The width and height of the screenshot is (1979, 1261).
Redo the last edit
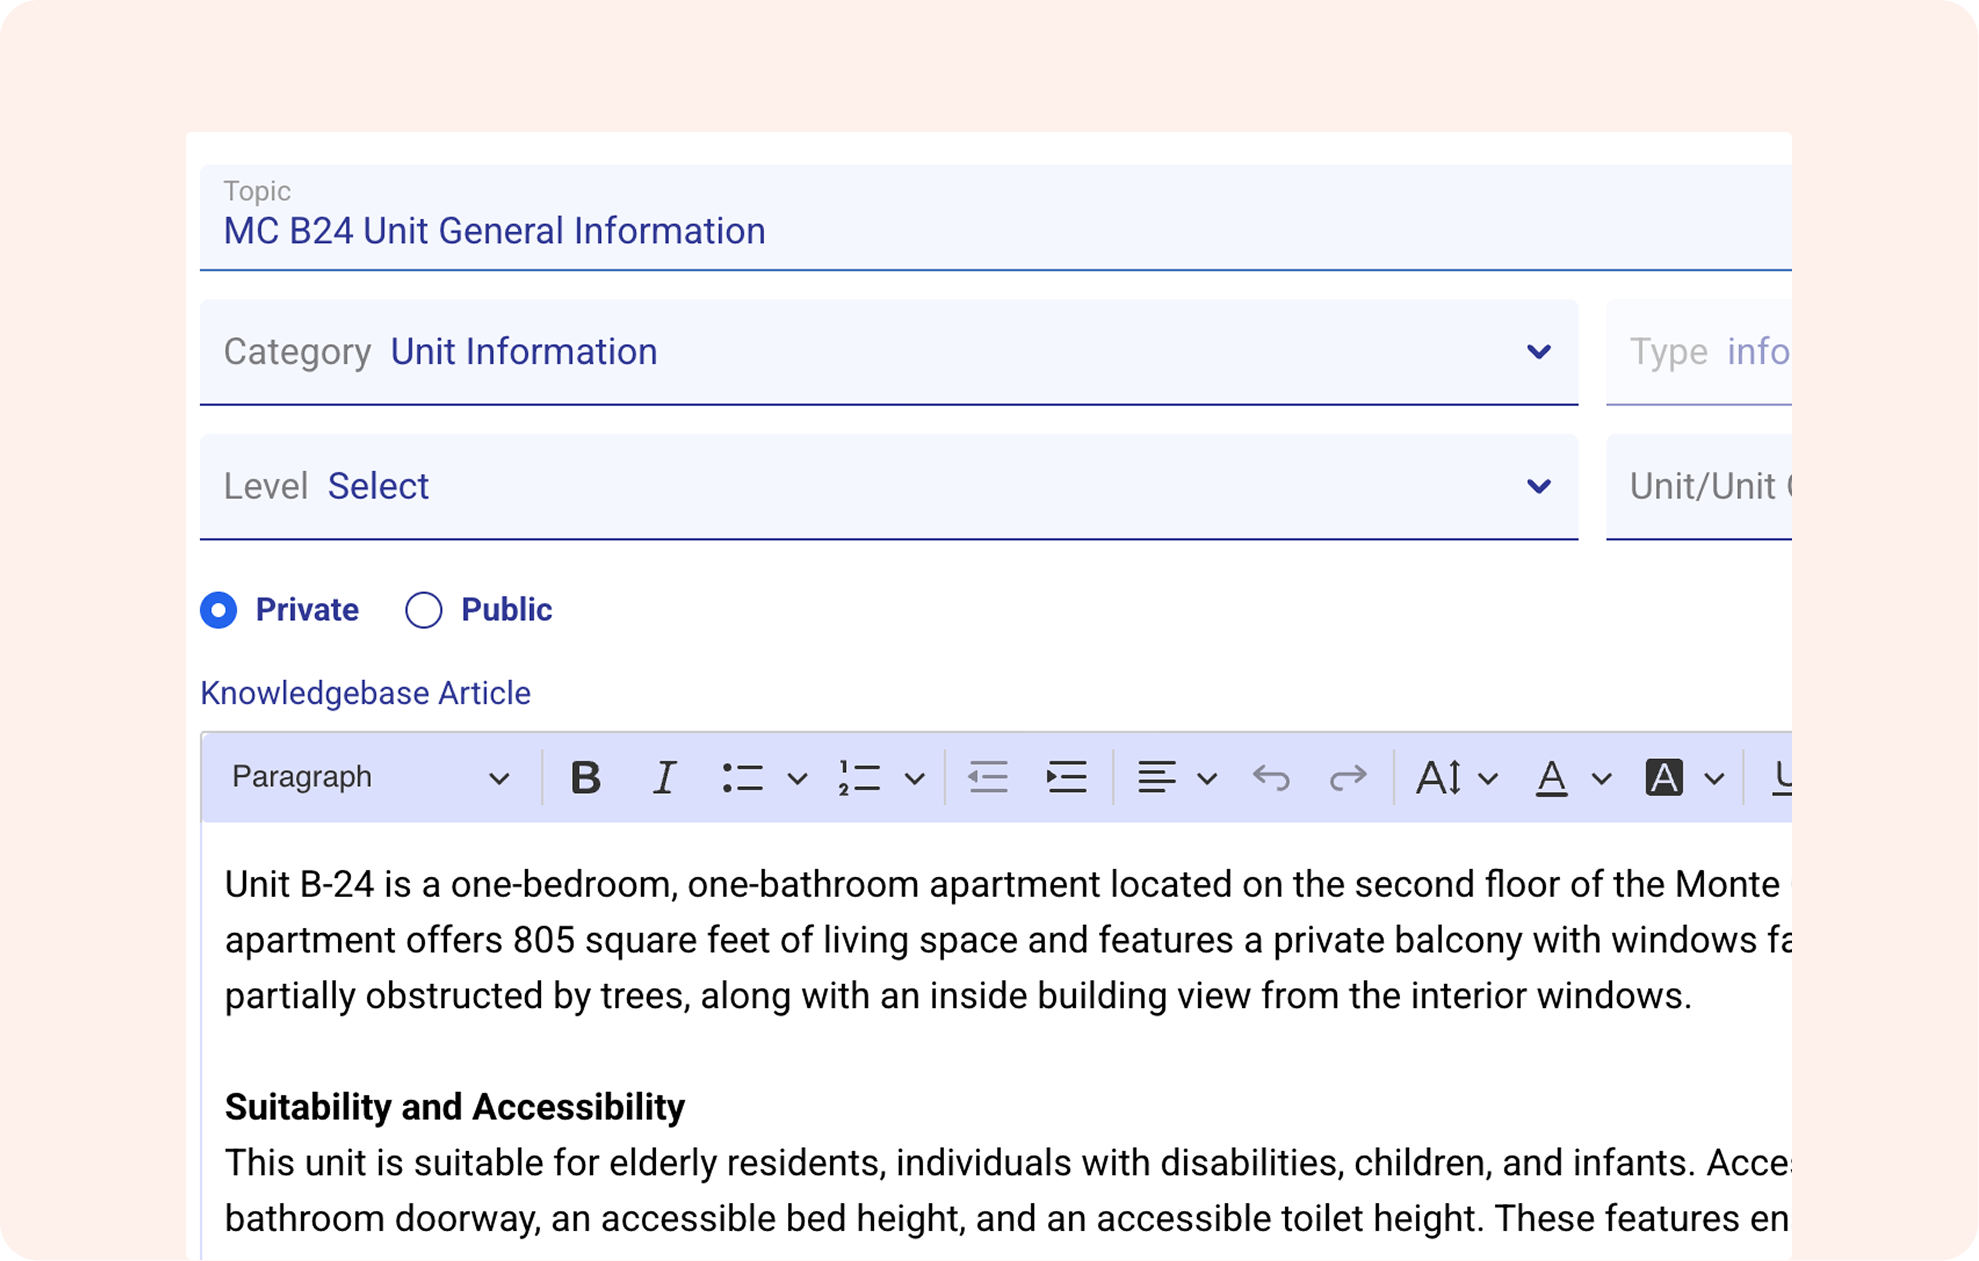[x=1347, y=777]
